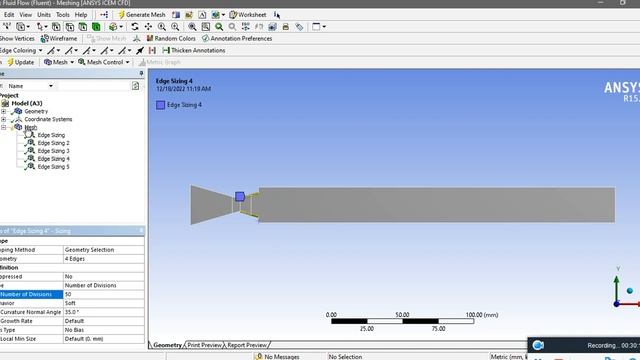Viewport: 640px width, 360px height.
Task: Toggle Thicken Annotations
Action: pos(193,50)
